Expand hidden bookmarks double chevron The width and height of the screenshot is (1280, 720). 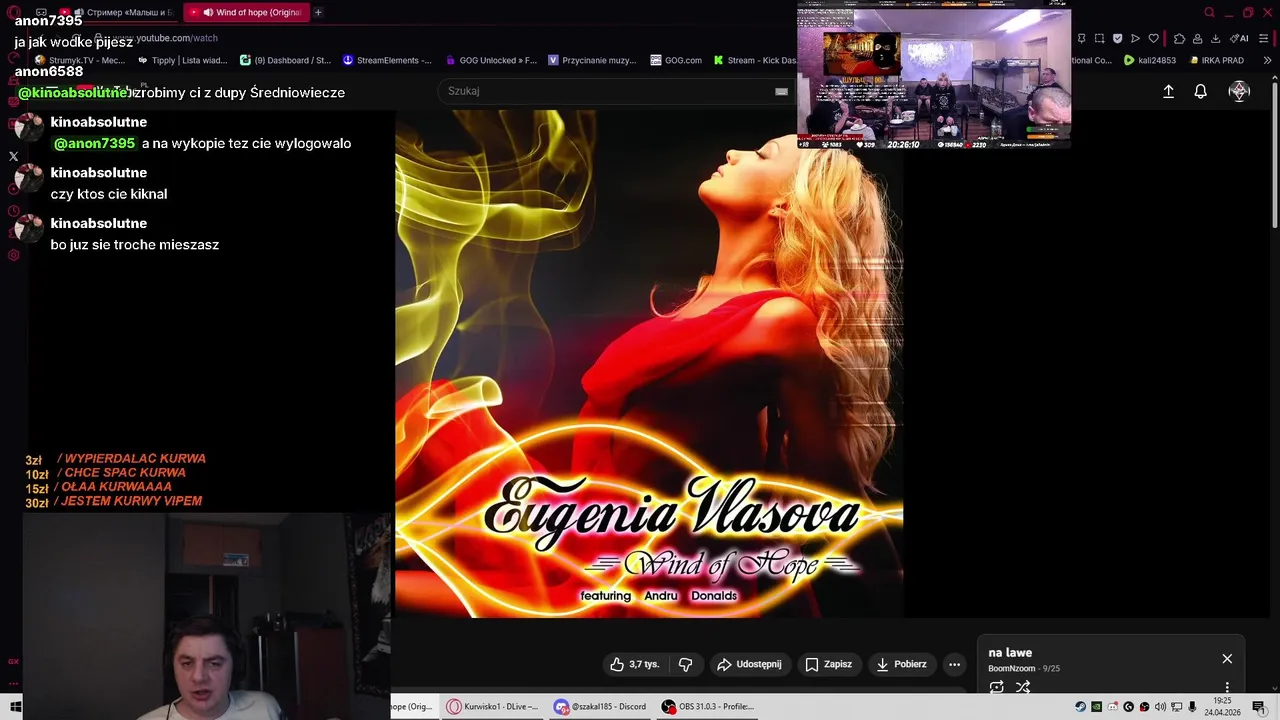click(x=1268, y=60)
